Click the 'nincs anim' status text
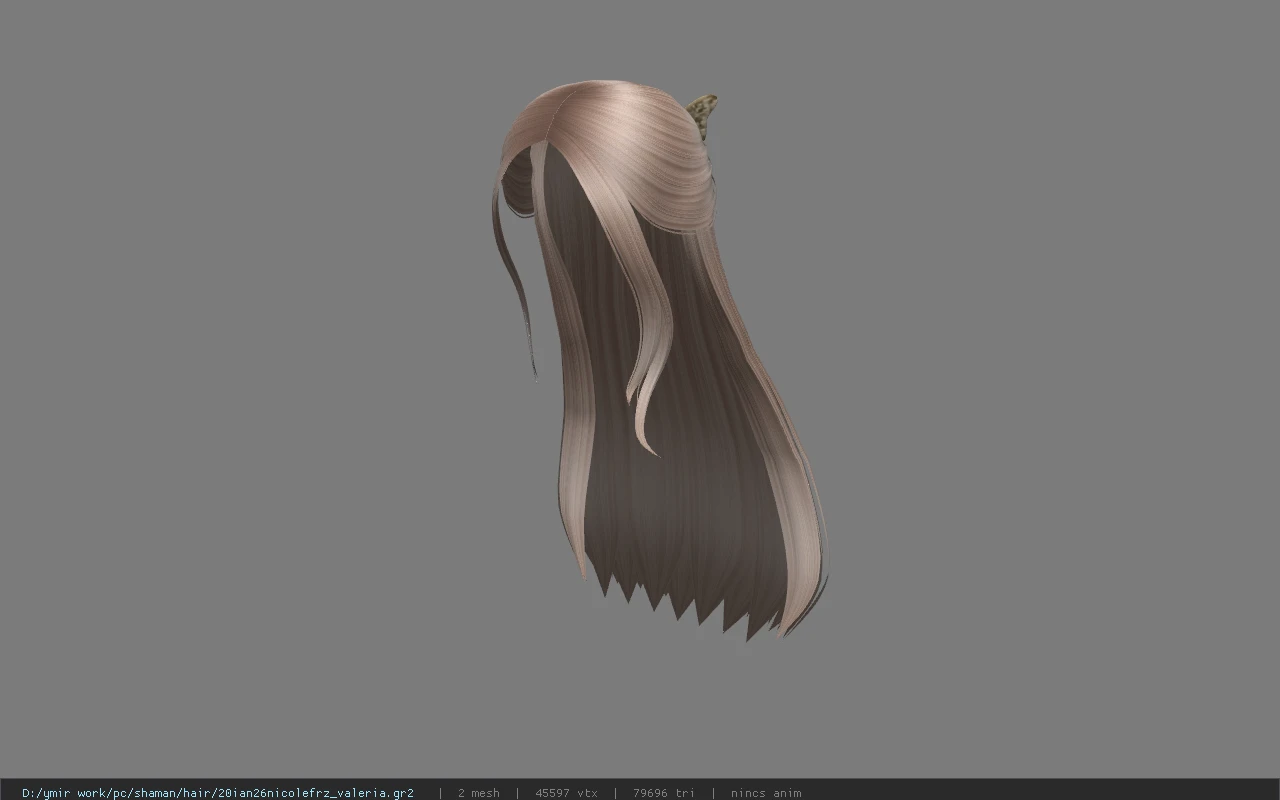Image resolution: width=1280 pixels, height=800 pixels. 765,793
